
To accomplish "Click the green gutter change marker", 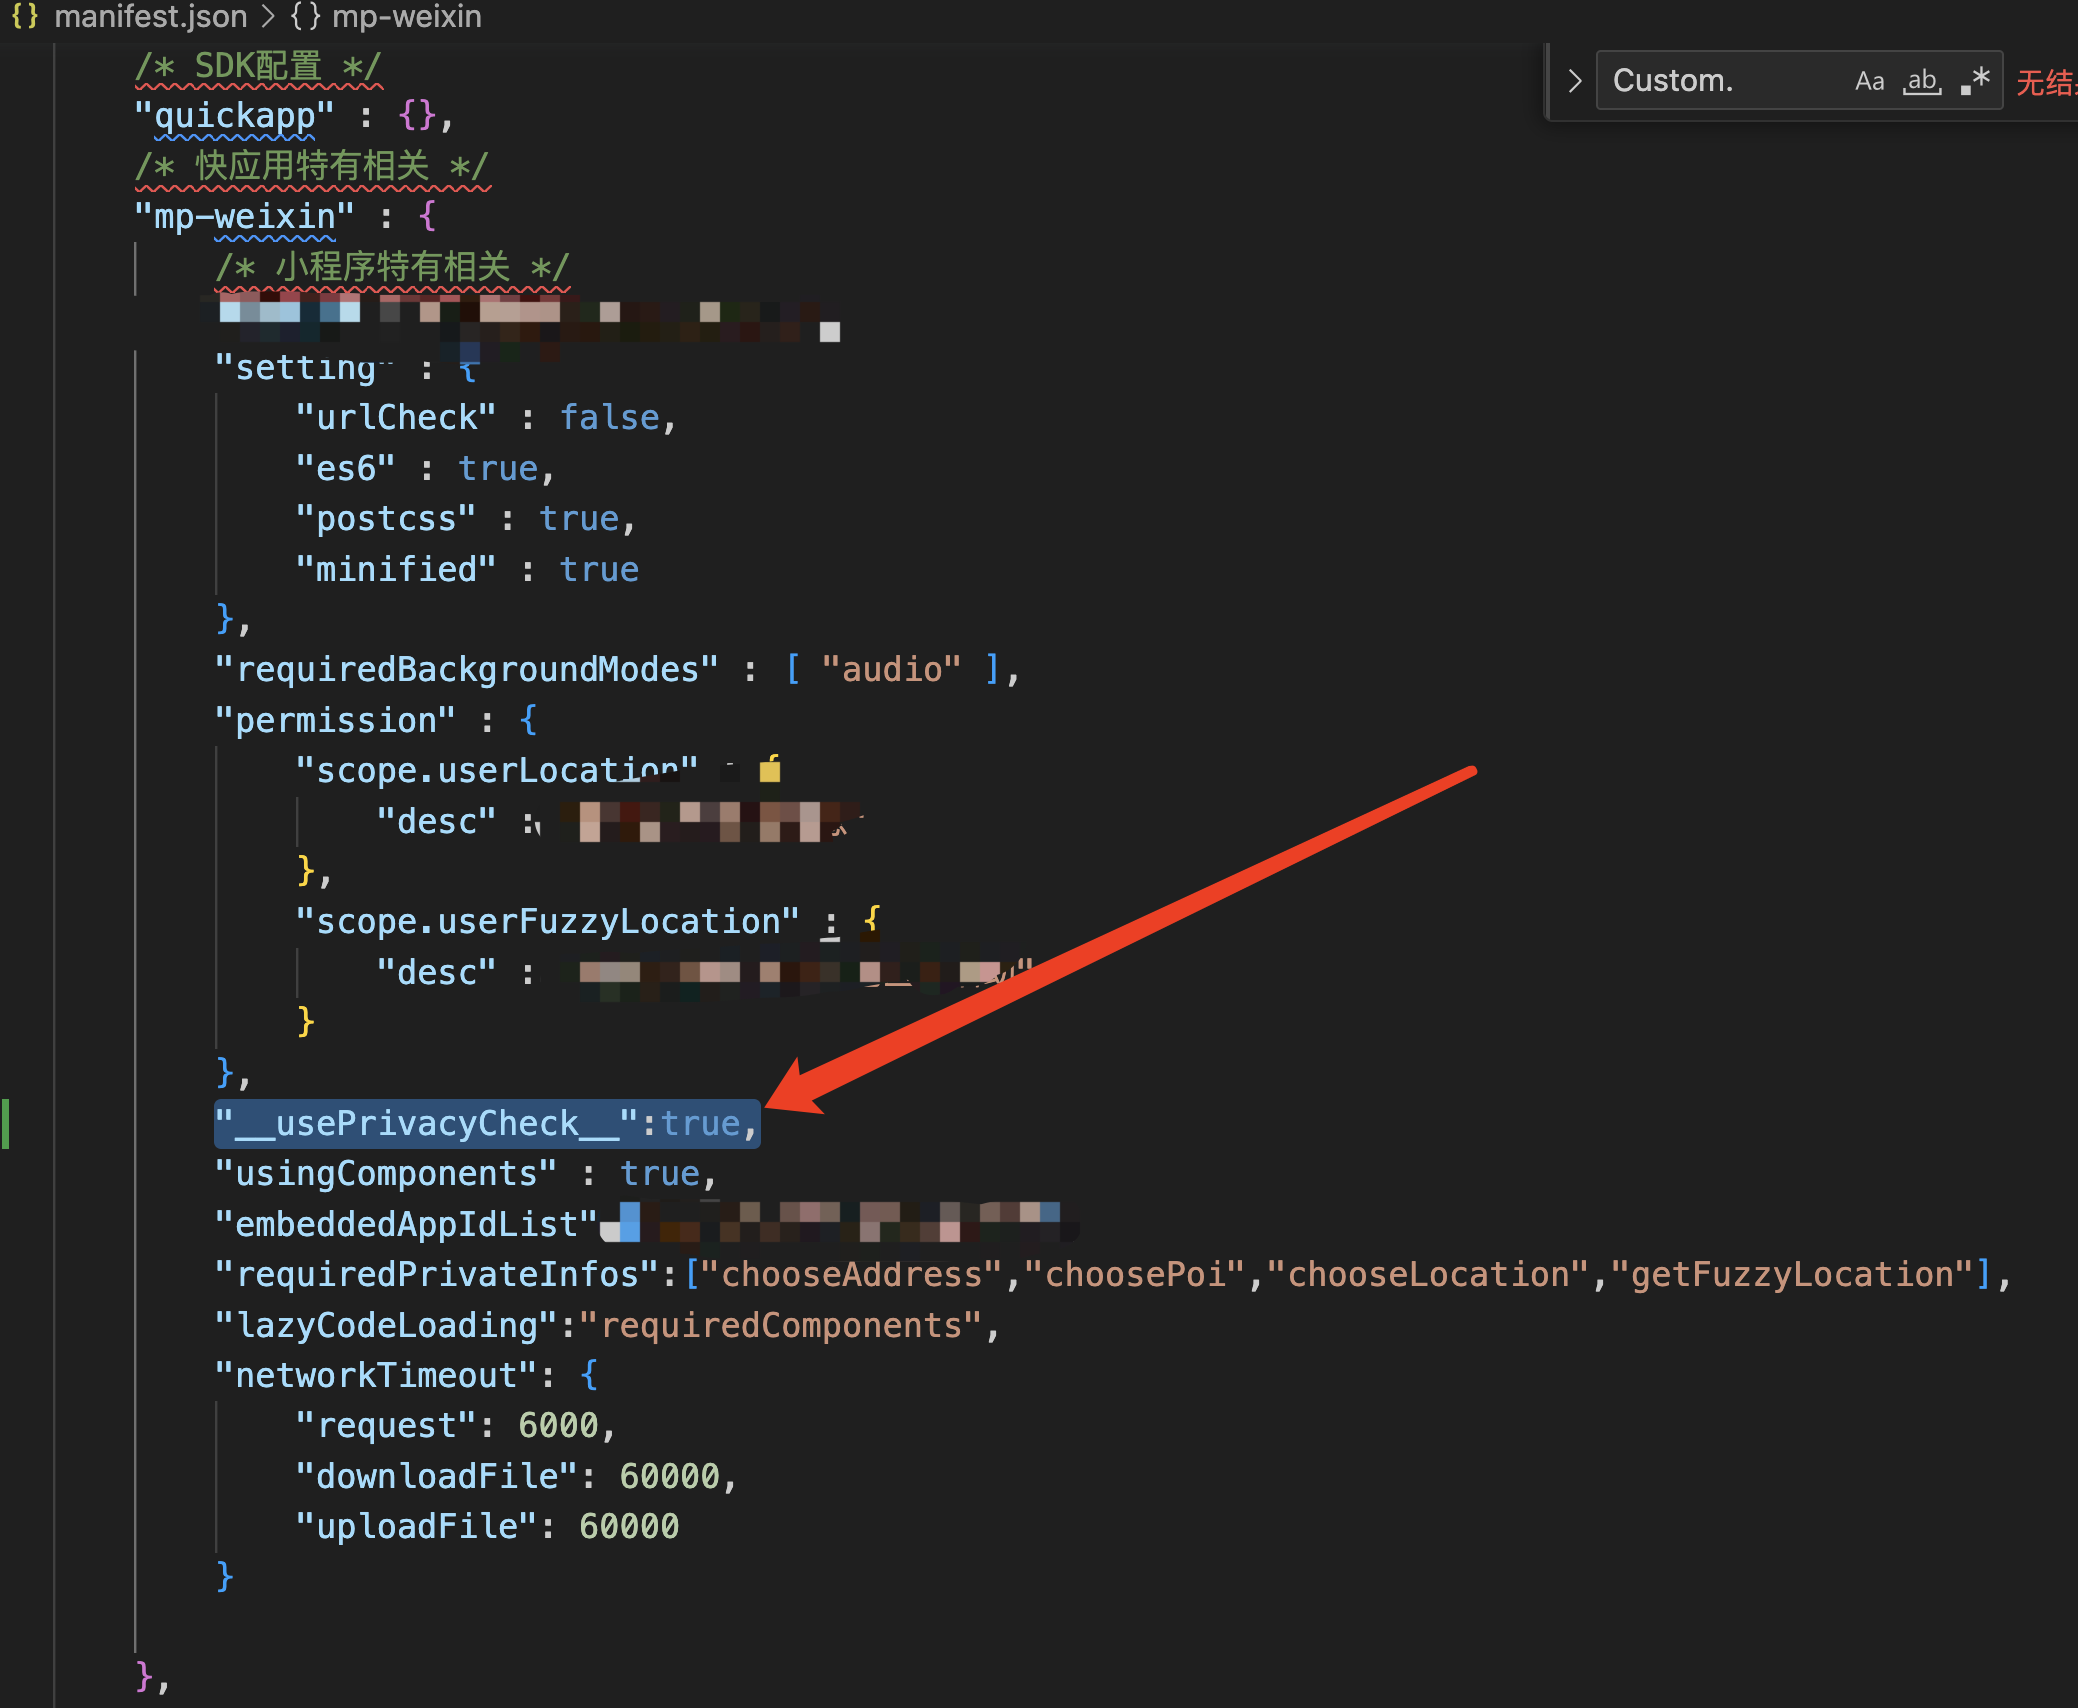I will pyautogui.click(x=6, y=1123).
